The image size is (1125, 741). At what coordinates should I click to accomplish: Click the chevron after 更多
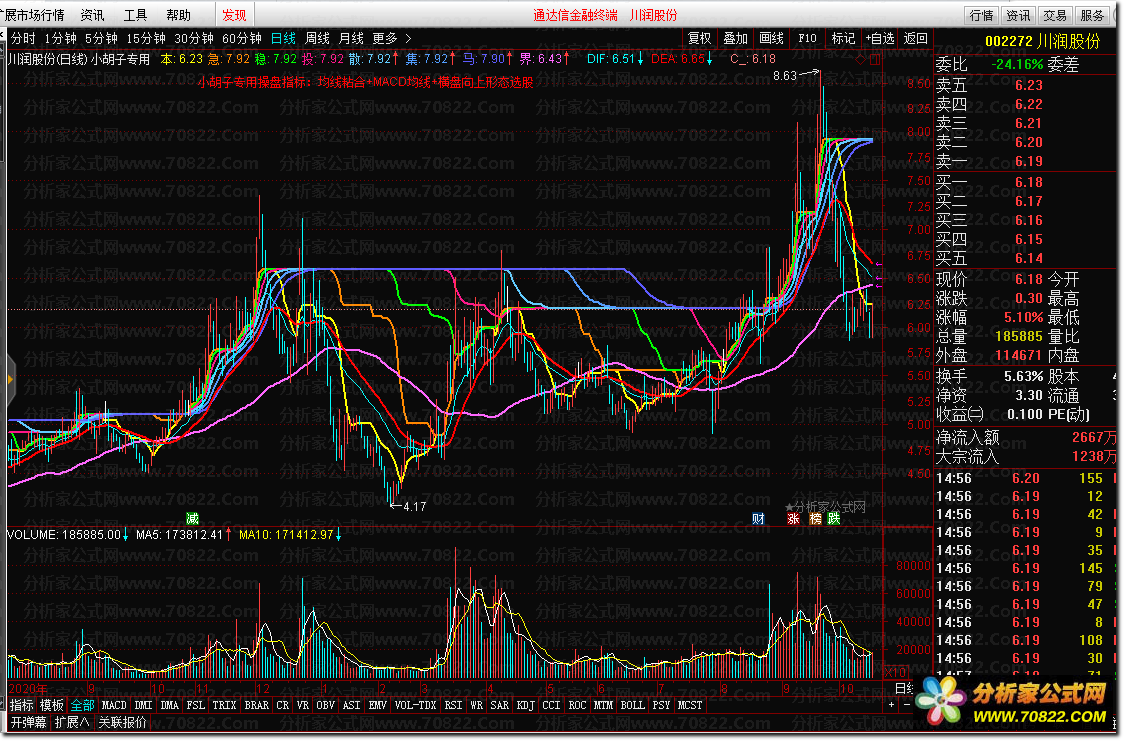pyautogui.click(x=408, y=39)
